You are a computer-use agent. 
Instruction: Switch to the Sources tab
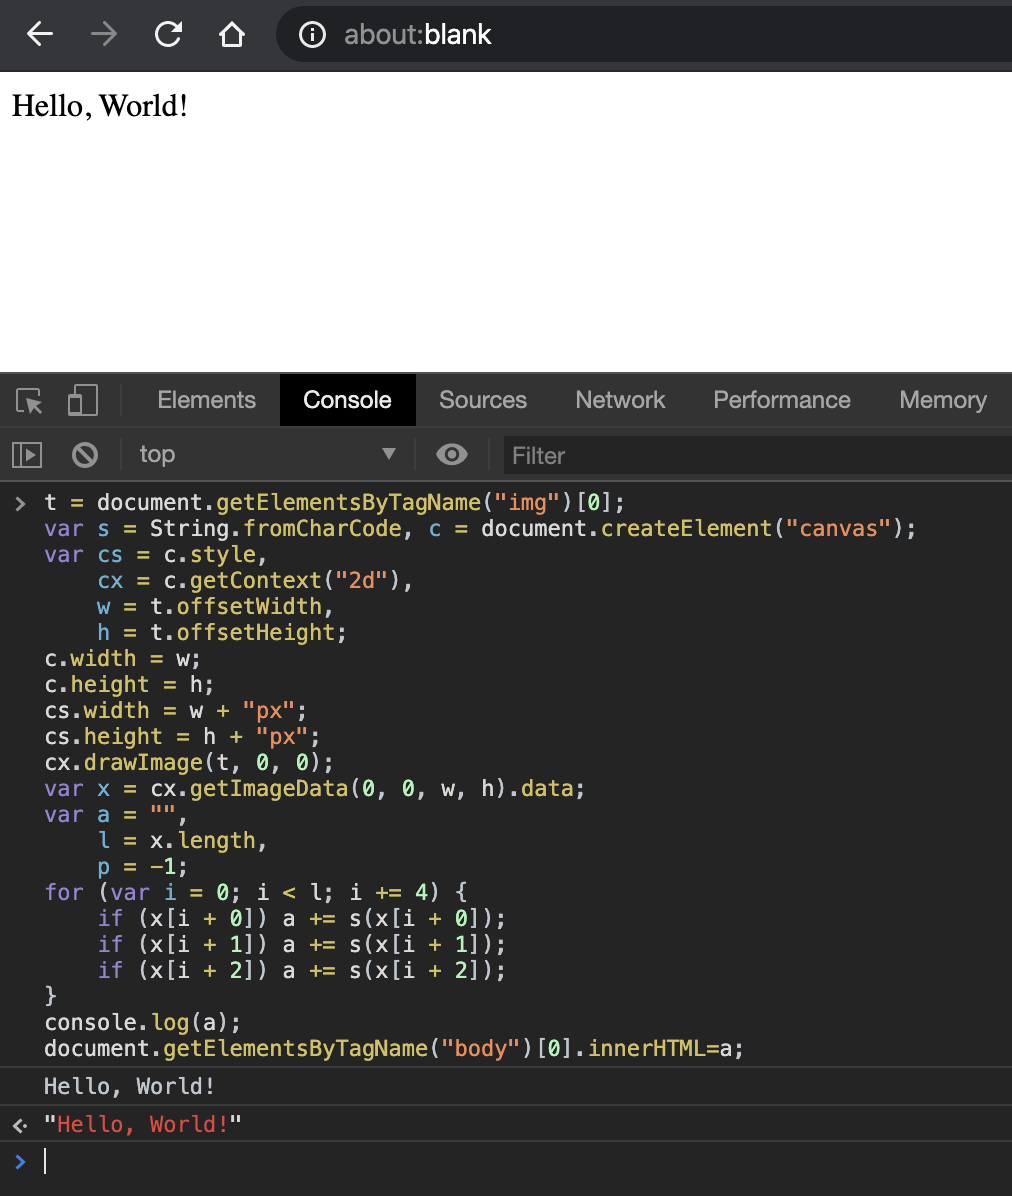(483, 400)
